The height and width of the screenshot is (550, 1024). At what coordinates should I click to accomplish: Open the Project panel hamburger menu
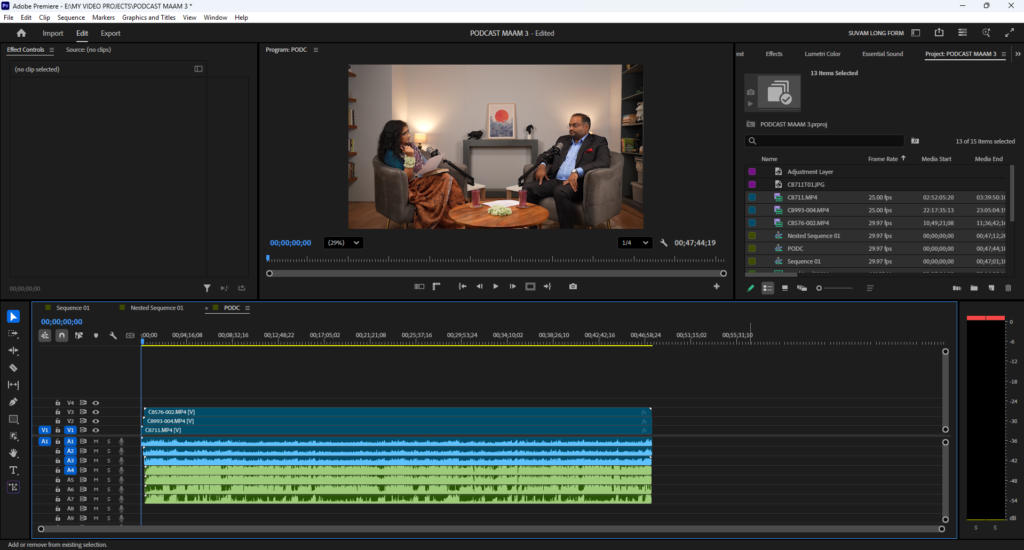[1004, 54]
